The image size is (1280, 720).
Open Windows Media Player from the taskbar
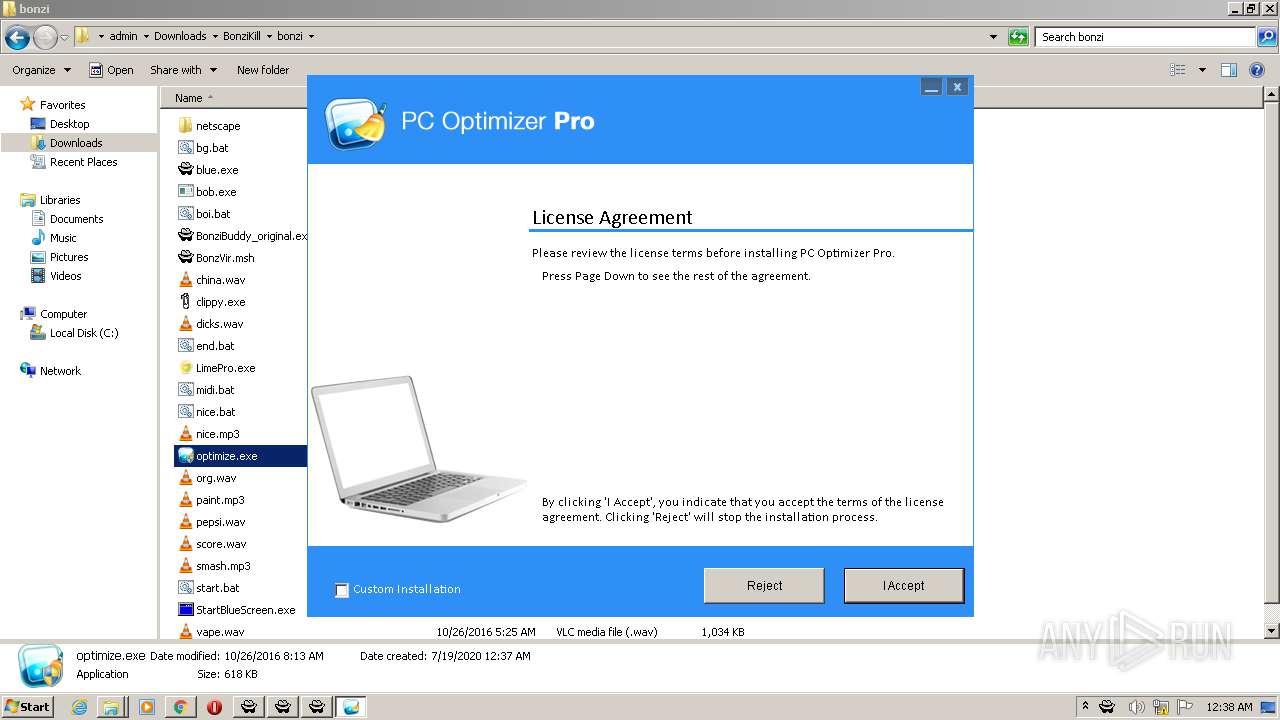click(x=146, y=707)
